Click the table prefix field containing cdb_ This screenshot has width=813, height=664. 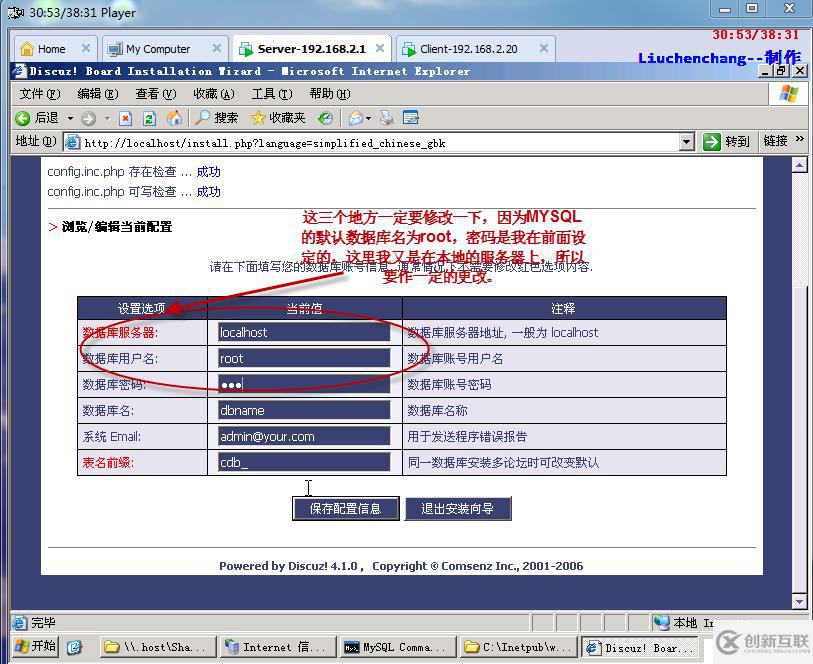click(304, 462)
